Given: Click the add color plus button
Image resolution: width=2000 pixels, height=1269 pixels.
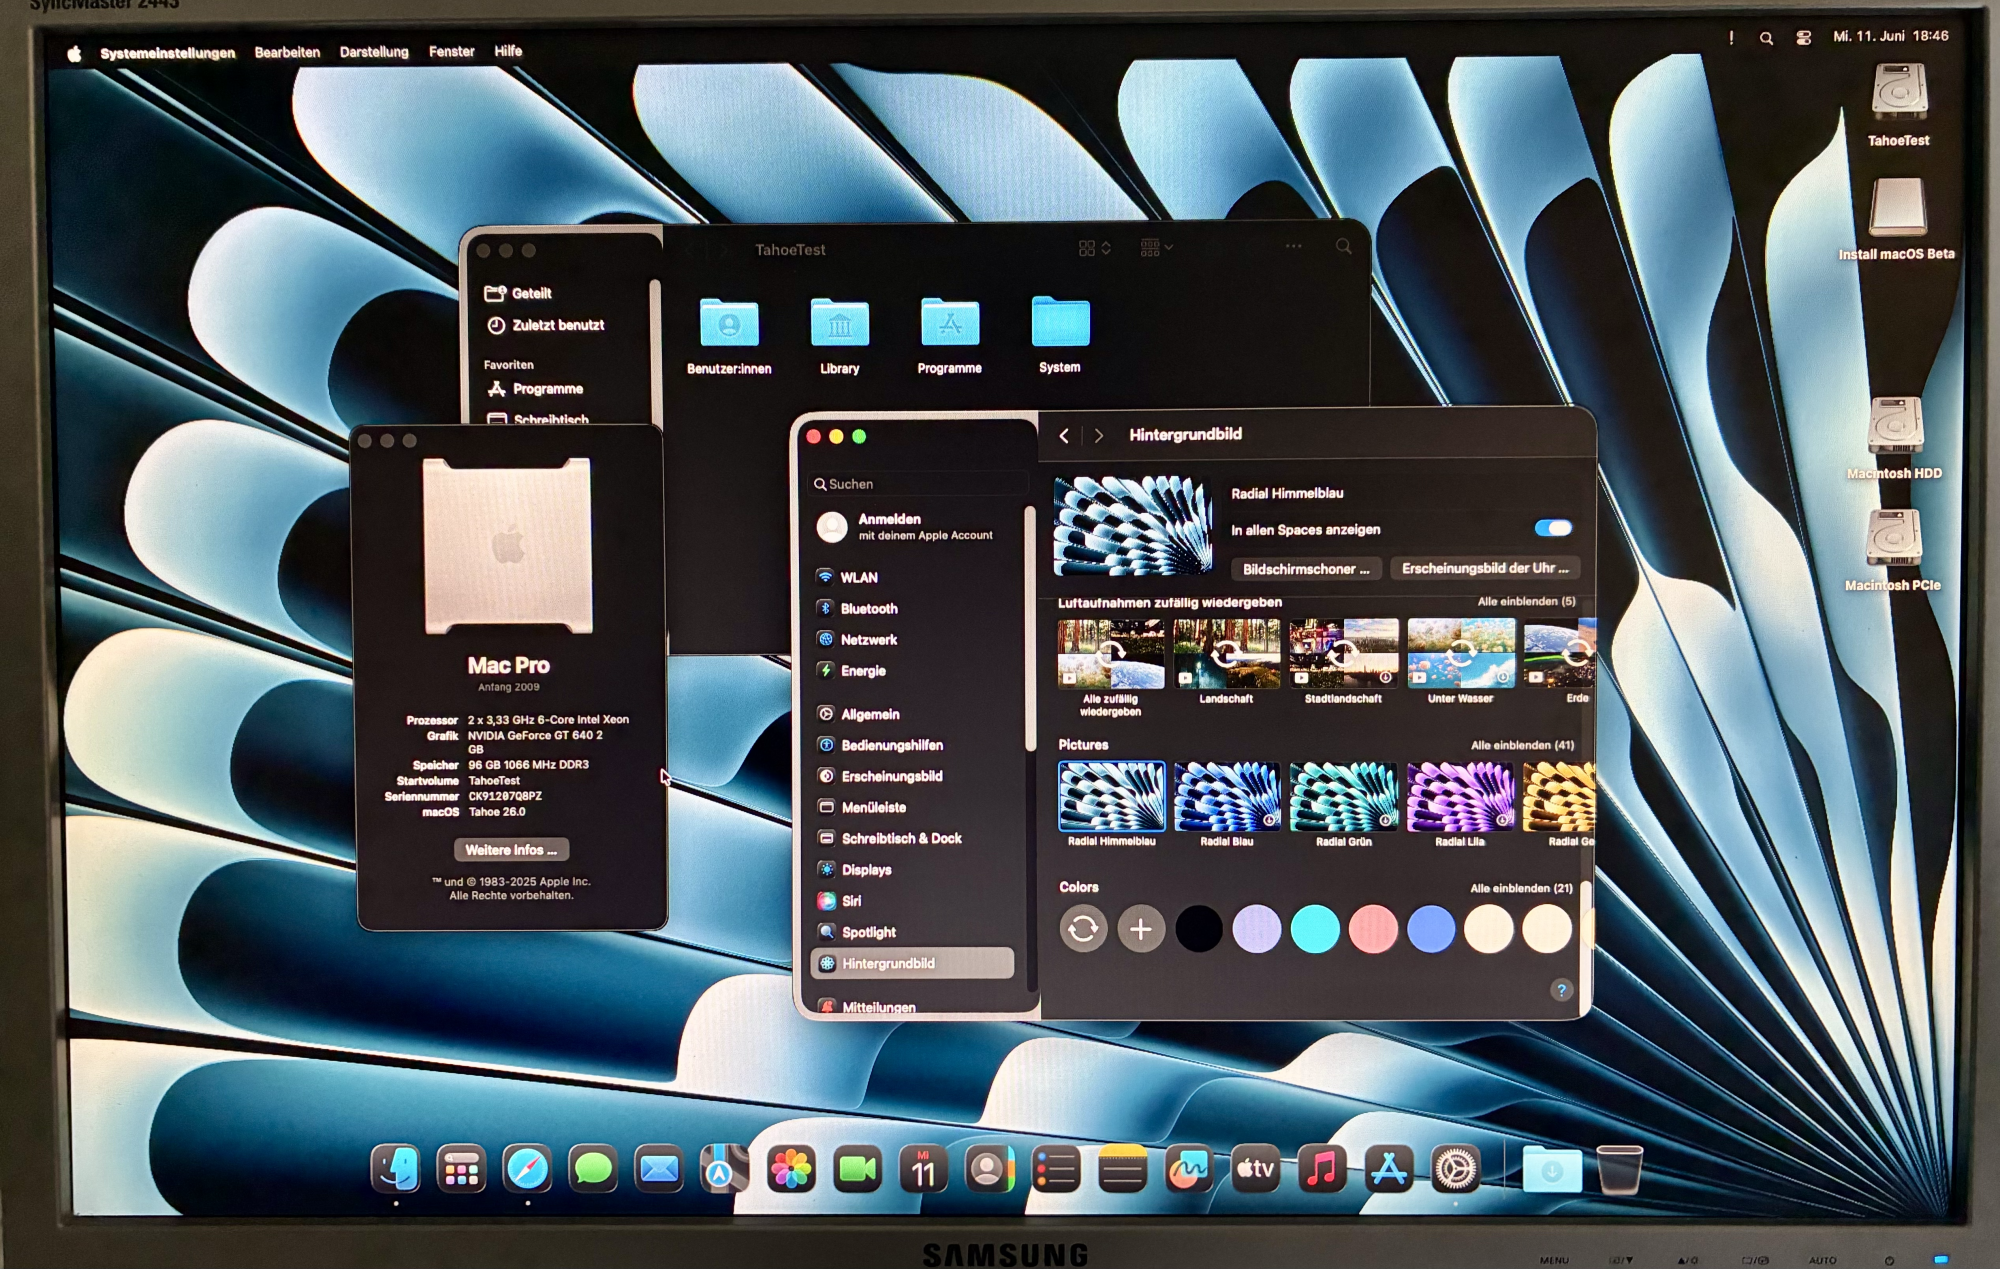Looking at the screenshot, I should tap(1140, 929).
